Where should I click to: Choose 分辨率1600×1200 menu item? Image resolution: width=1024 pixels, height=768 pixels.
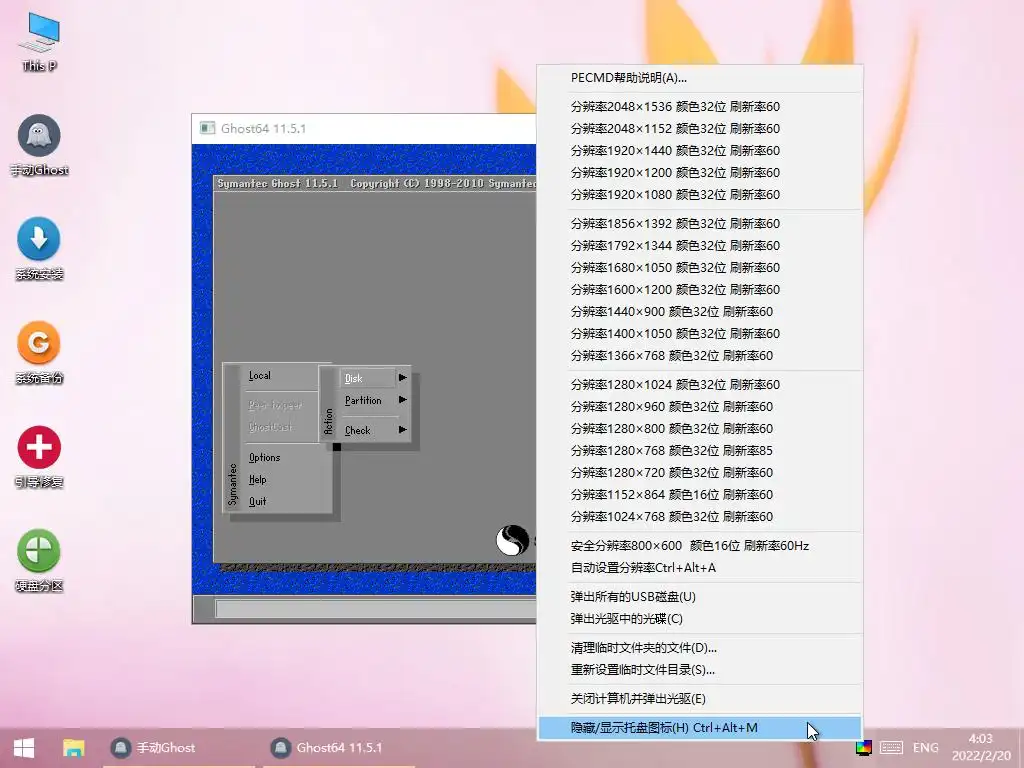pos(699,289)
